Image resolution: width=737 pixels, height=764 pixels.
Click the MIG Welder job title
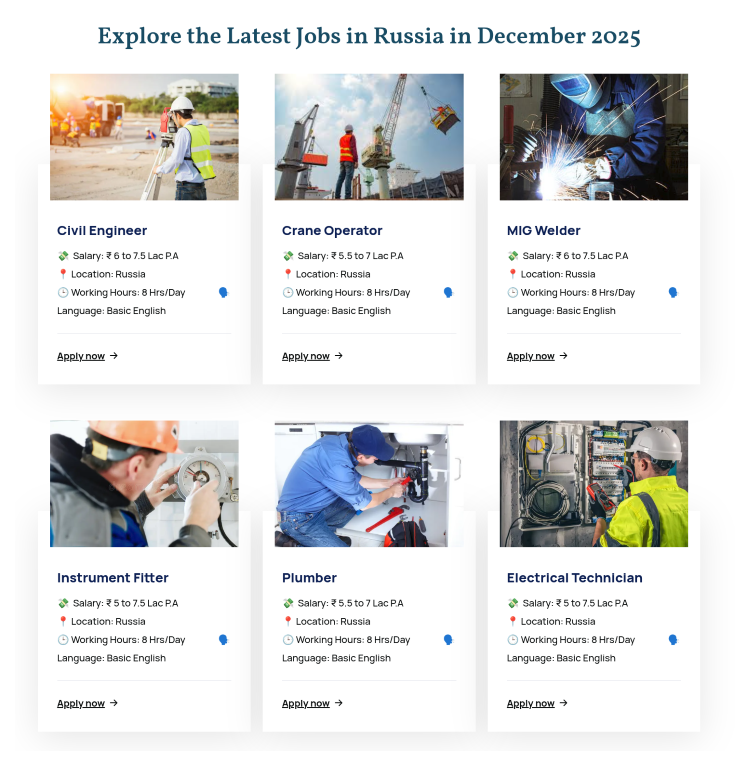click(x=544, y=230)
